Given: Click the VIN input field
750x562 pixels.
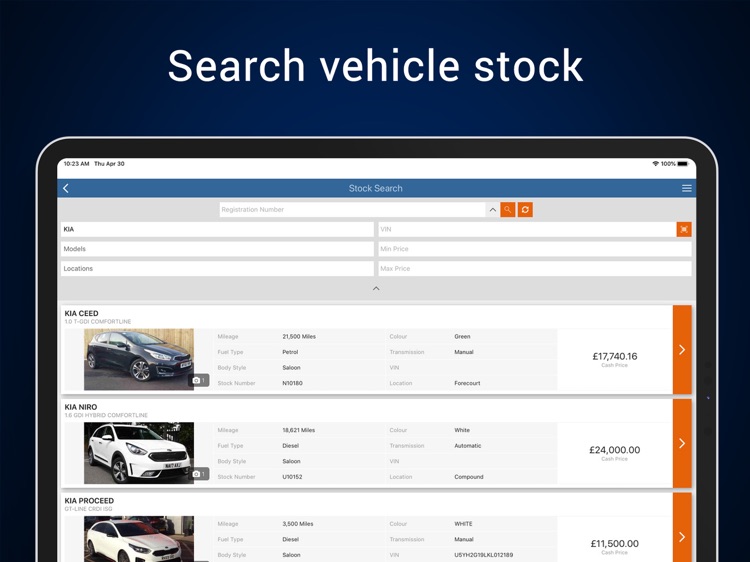Looking at the screenshot, I should (x=527, y=229).
